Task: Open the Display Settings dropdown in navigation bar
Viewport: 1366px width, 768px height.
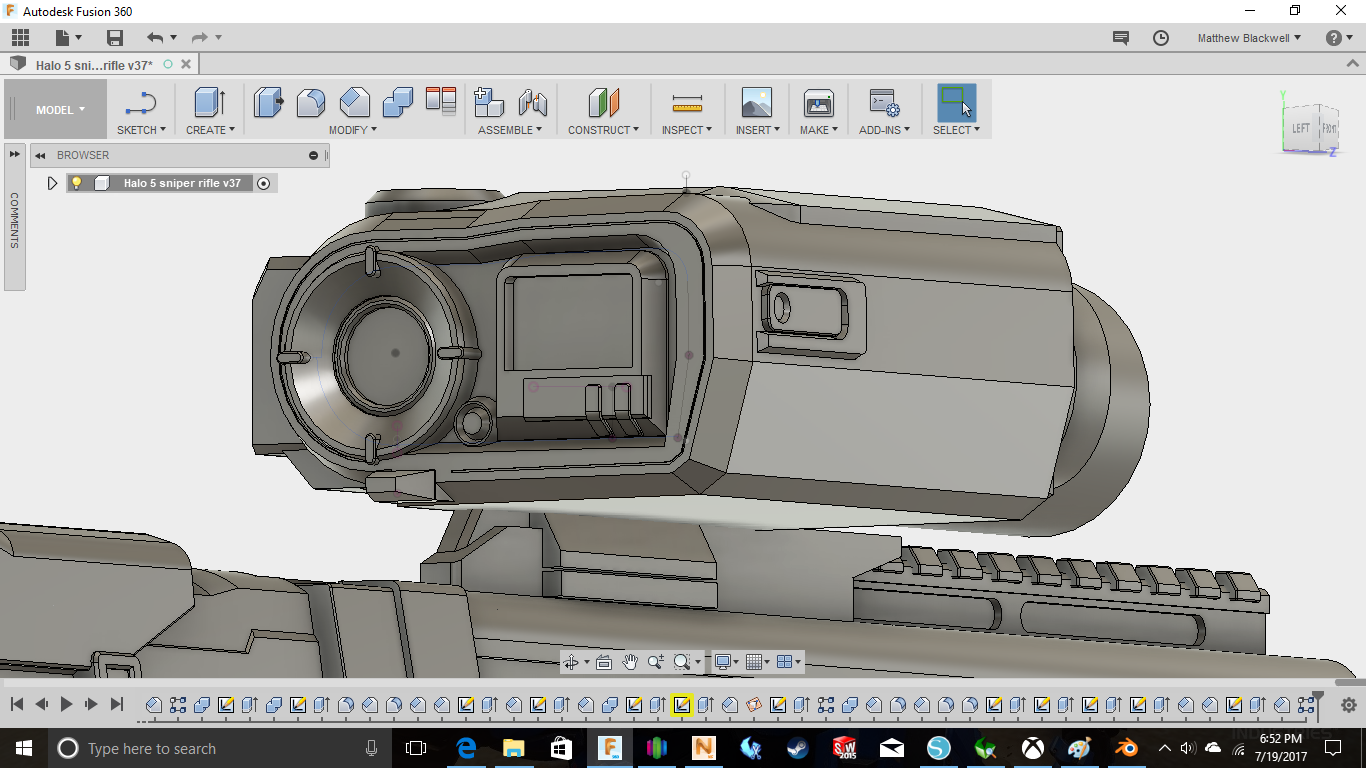Action: point(726,662)
